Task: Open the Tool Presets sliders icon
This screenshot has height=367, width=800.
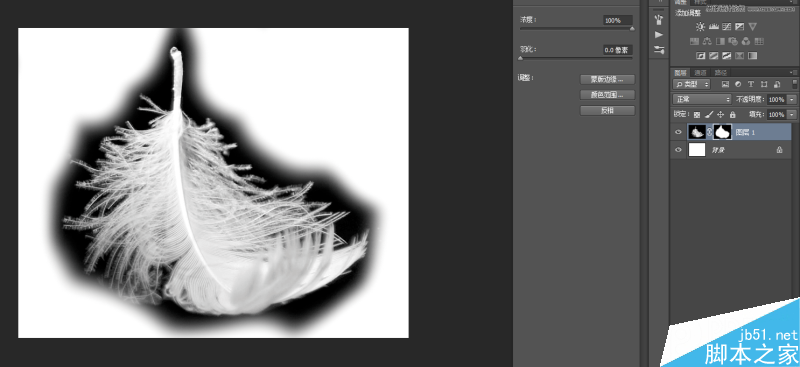Action: [x=659, y=50]
